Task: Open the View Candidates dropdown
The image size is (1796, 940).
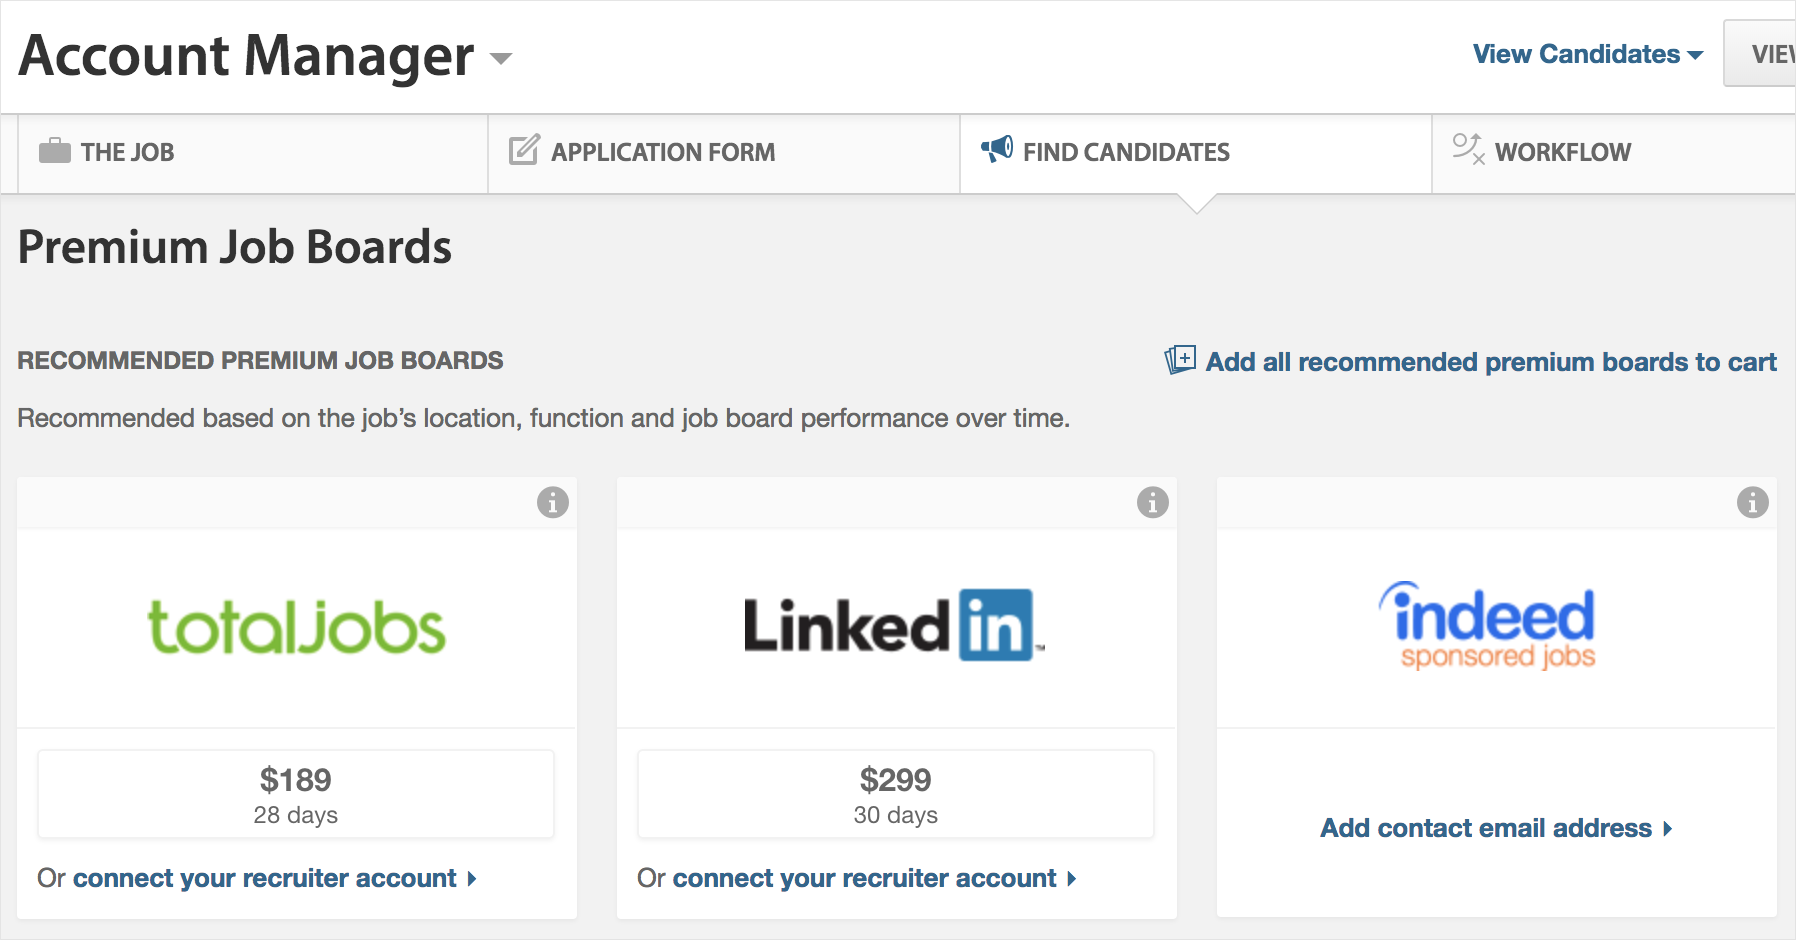Action: click(x=1588, y=54)
